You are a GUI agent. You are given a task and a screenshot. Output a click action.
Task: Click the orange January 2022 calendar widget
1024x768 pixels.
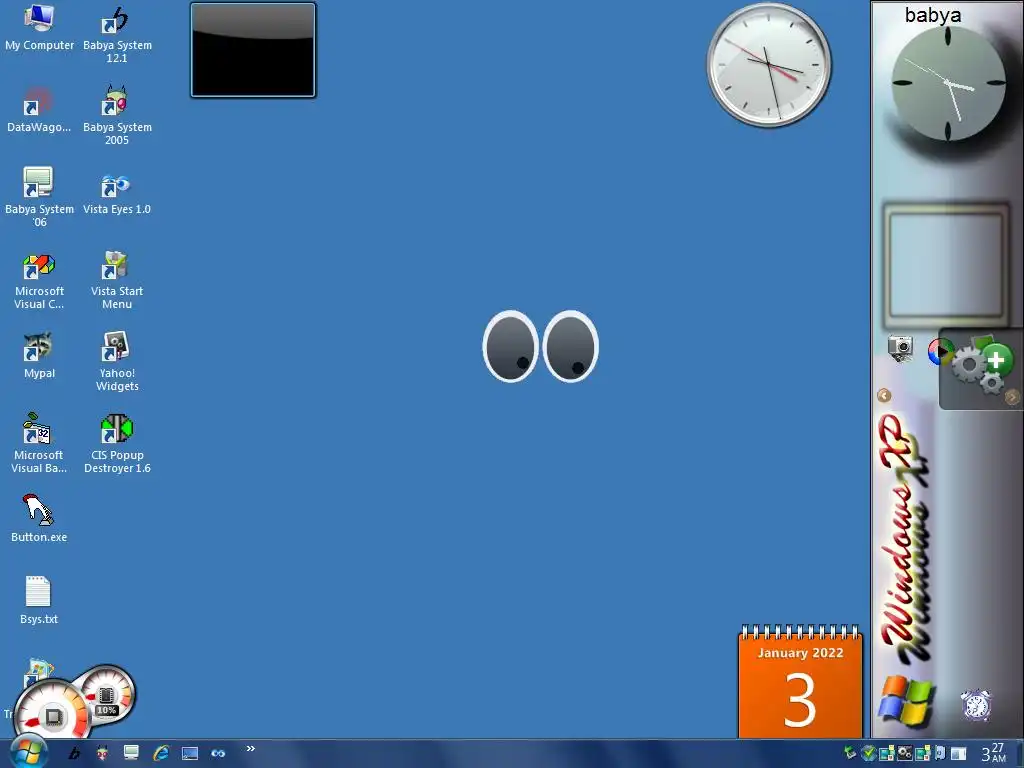[x=800, y=681]
